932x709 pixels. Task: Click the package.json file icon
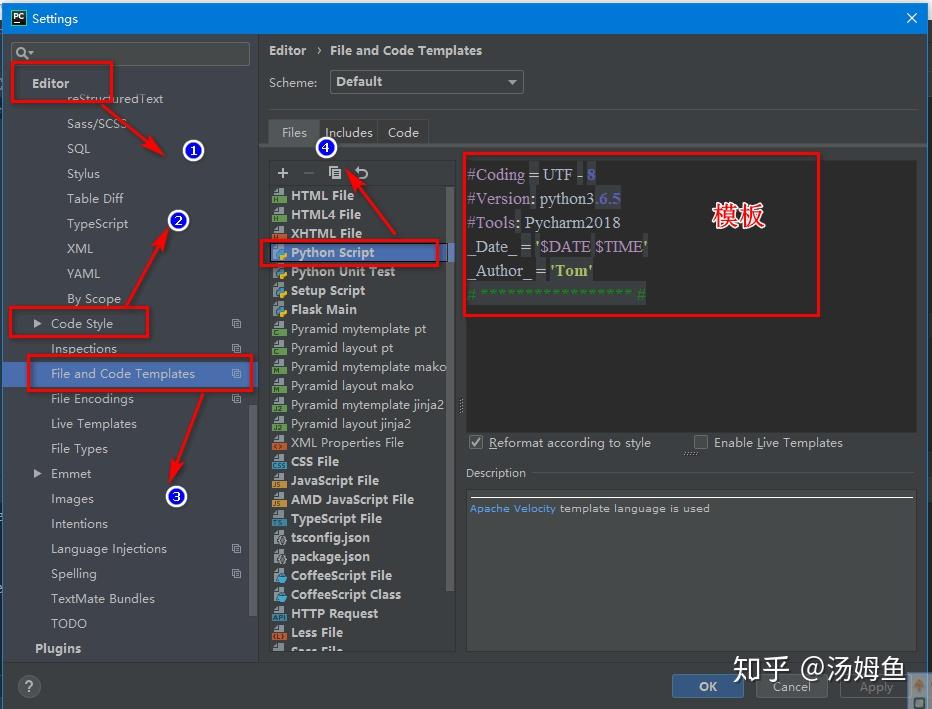pos(279,557)
